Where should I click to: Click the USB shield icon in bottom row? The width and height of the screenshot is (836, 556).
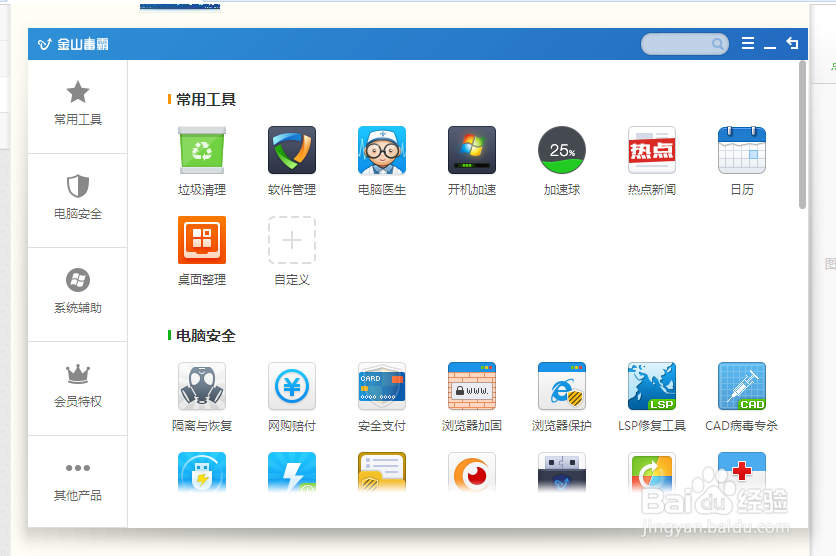[202, 472]
